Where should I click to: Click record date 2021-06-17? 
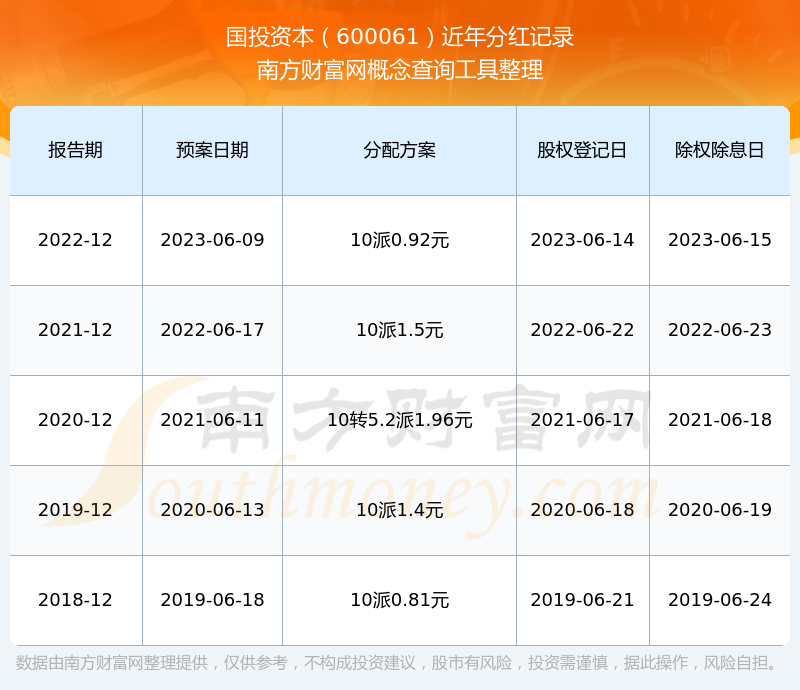[x=582, y=420]
